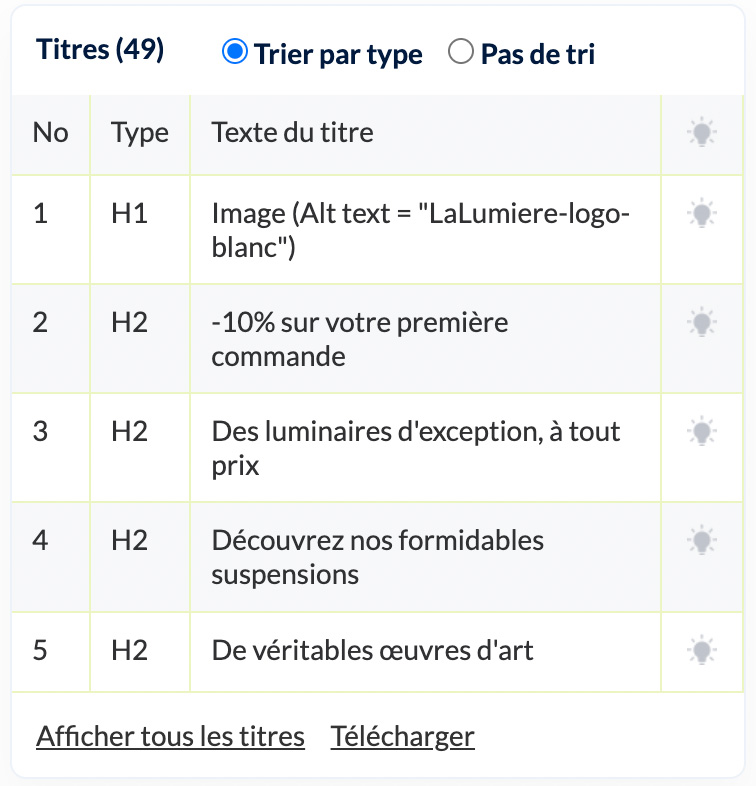
Task: Click the H1 type cell in row 1
Action: (129, 214)
